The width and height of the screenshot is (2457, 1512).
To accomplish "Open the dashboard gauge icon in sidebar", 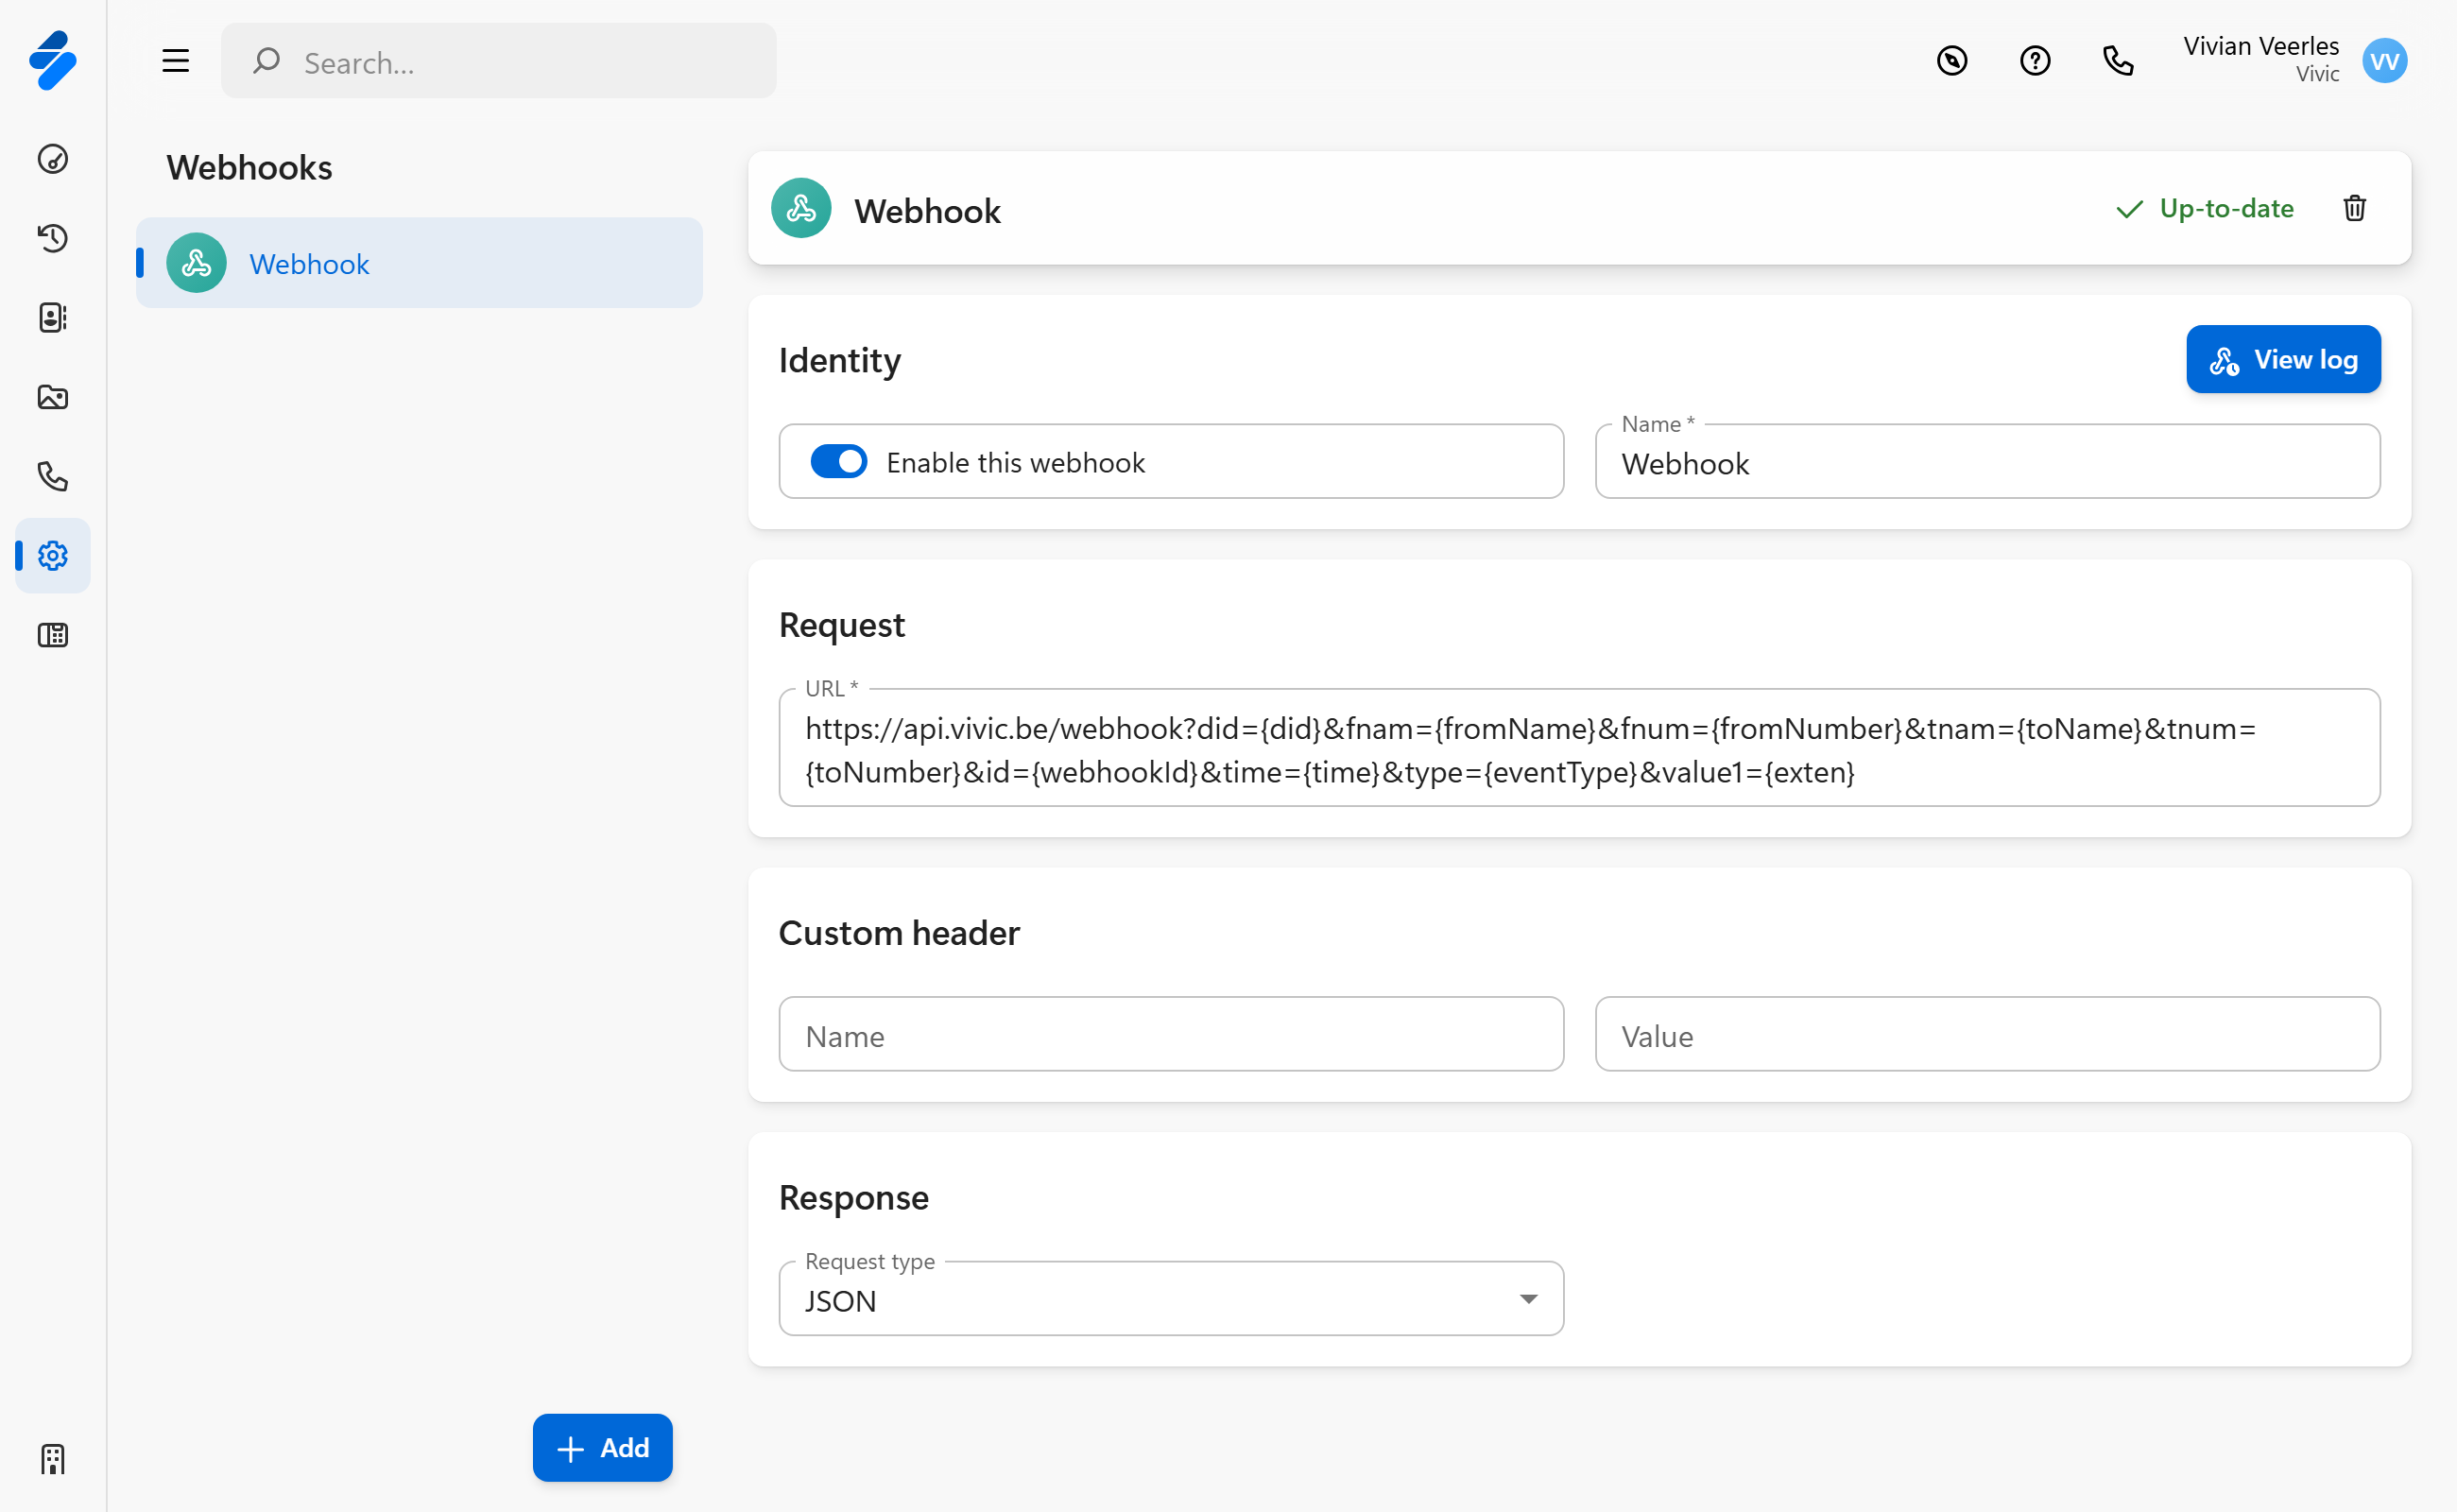I will 52,159.
